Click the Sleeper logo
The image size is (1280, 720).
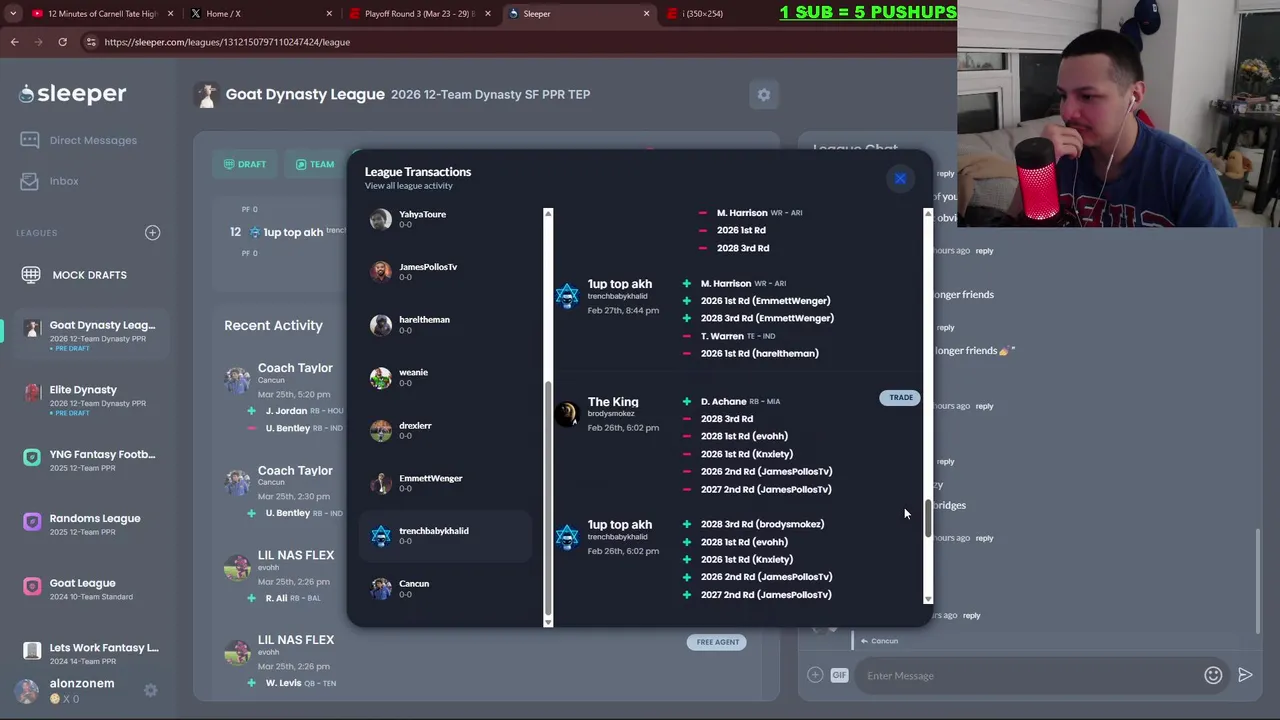(72, 94)
